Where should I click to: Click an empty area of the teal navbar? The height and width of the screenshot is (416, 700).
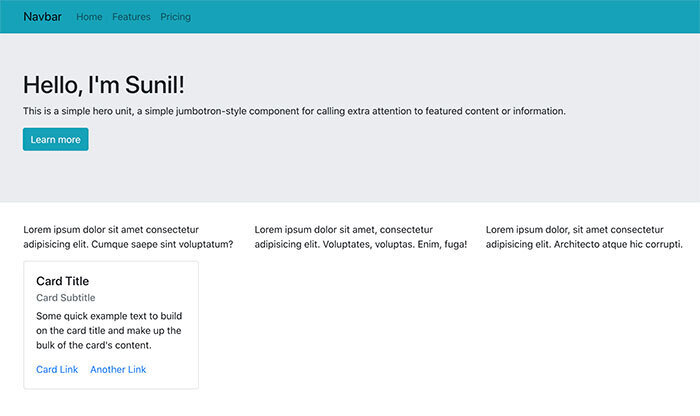pos(446,17)
